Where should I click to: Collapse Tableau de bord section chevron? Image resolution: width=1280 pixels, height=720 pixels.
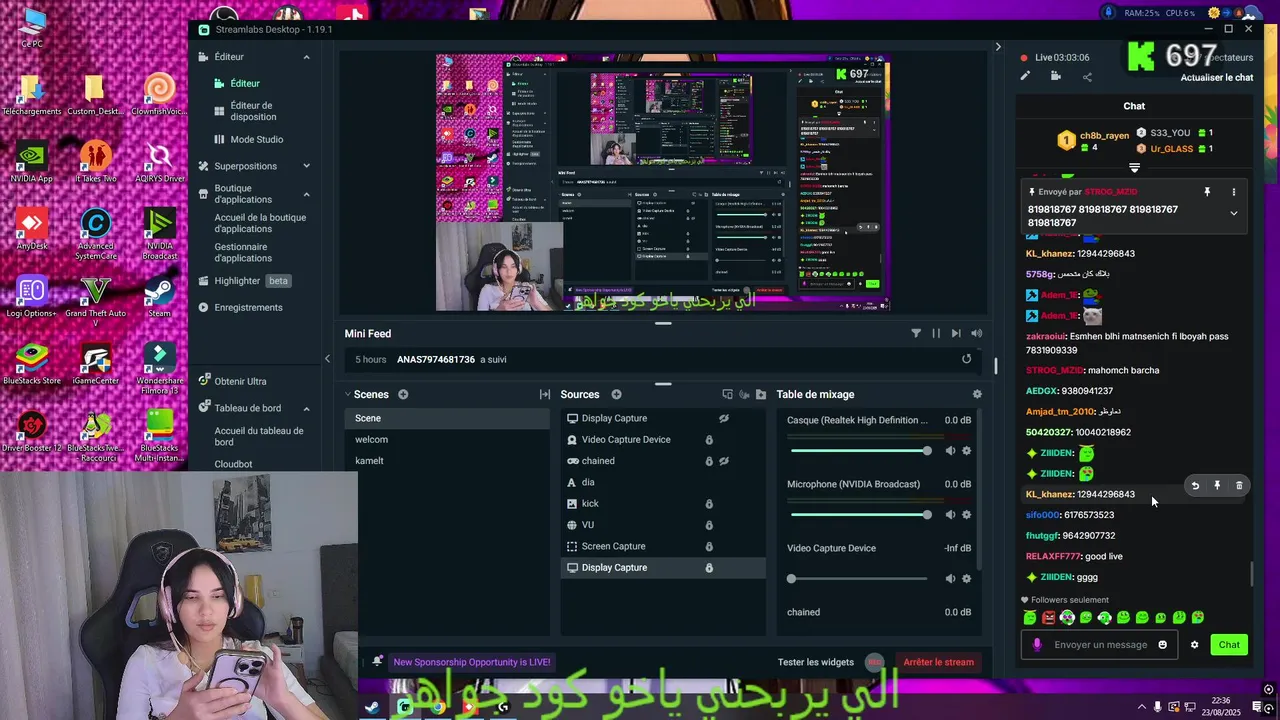coord(307,408)
